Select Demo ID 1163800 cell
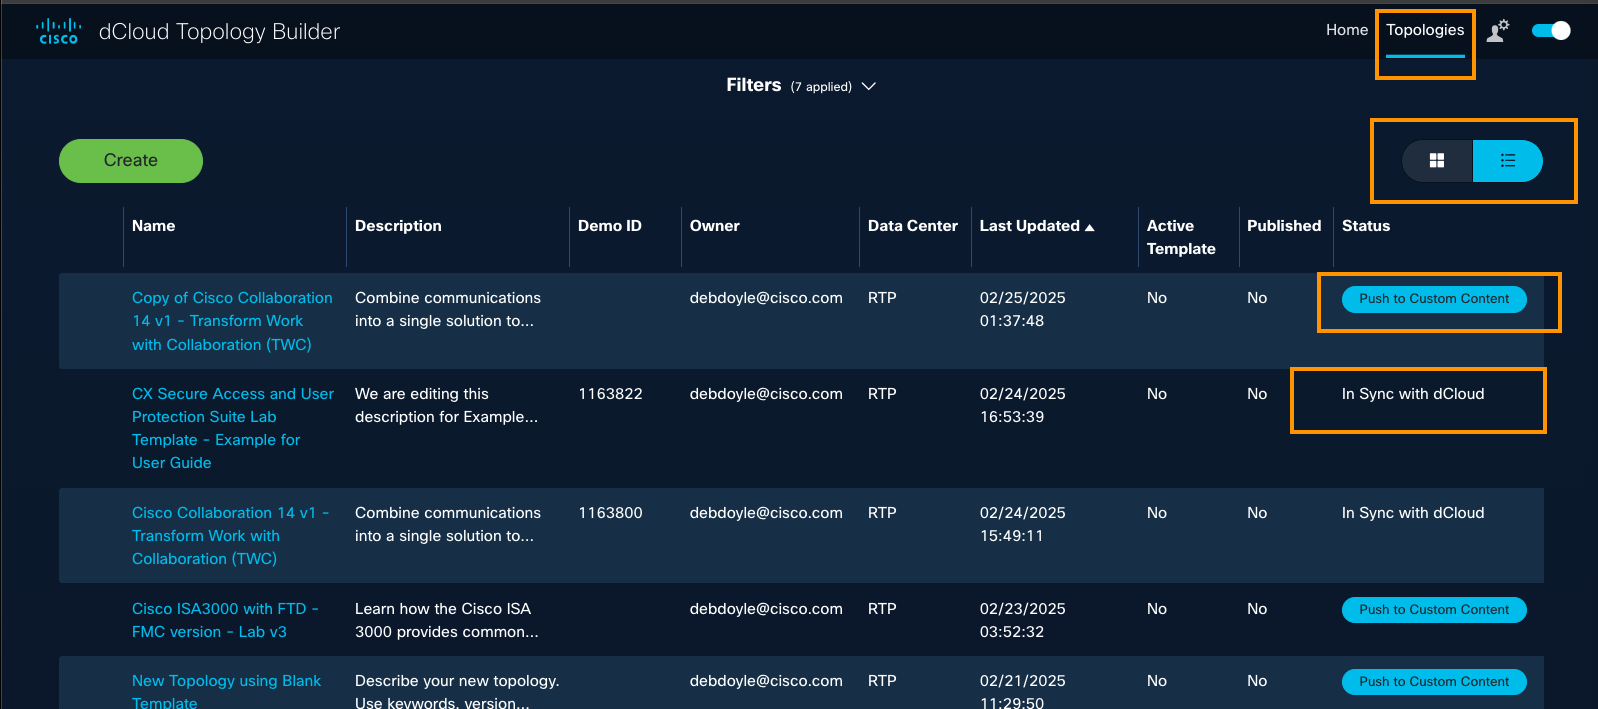This screenshot has height=709, width=1598. click(x=610, y=513)
